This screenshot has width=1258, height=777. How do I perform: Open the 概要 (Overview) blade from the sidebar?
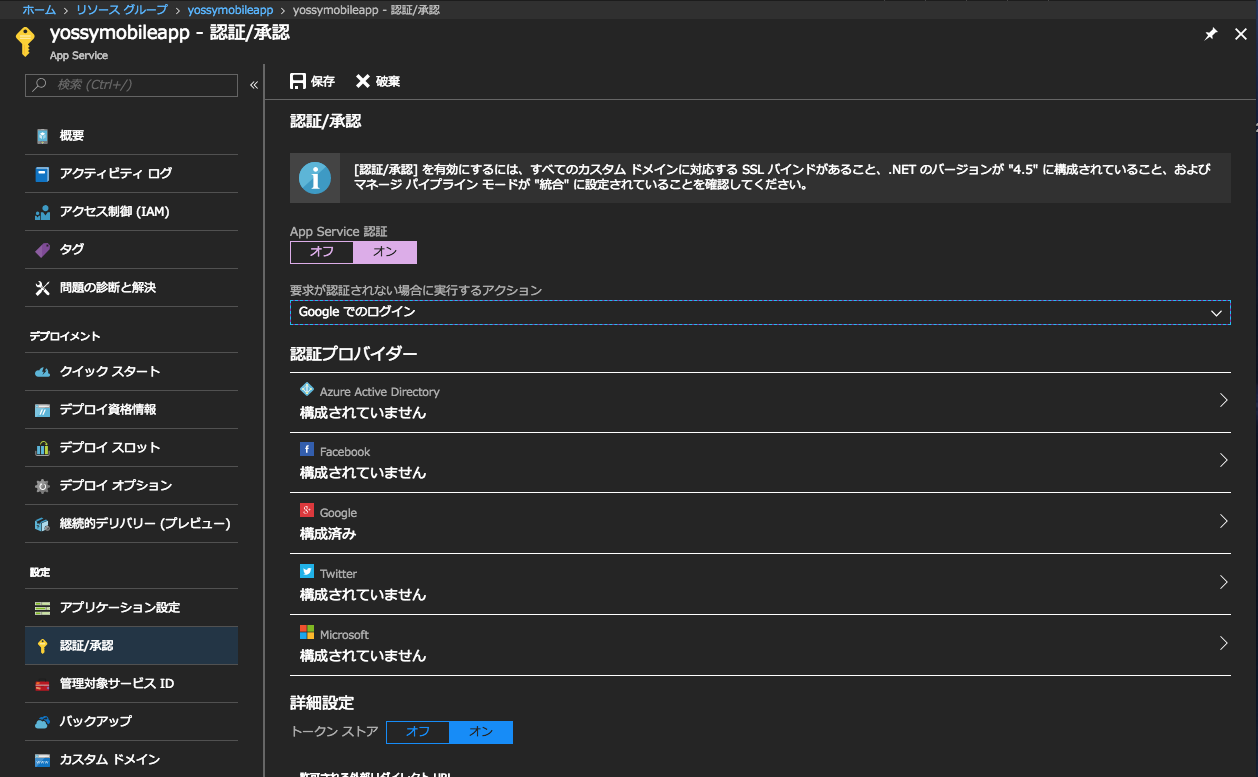pyautogui.click(x=108, y=135)
